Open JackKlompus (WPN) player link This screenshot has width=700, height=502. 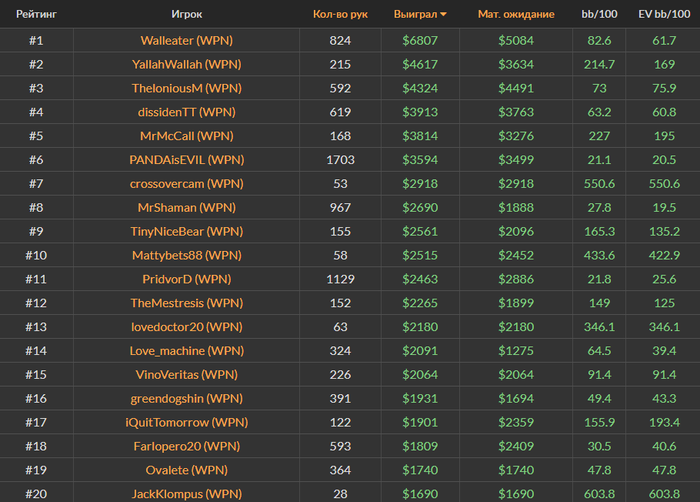click(x=186, y=493)
